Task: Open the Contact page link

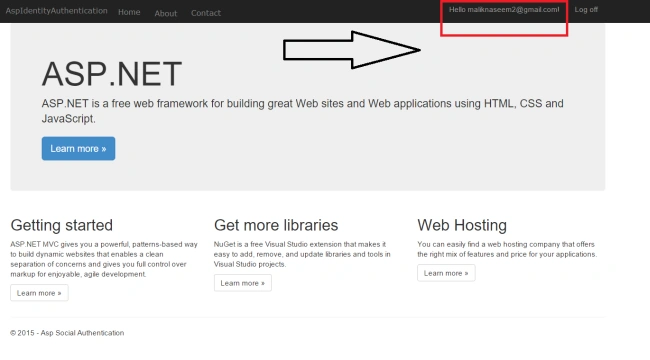Action: pyautogui.click(x=206, y=13)
